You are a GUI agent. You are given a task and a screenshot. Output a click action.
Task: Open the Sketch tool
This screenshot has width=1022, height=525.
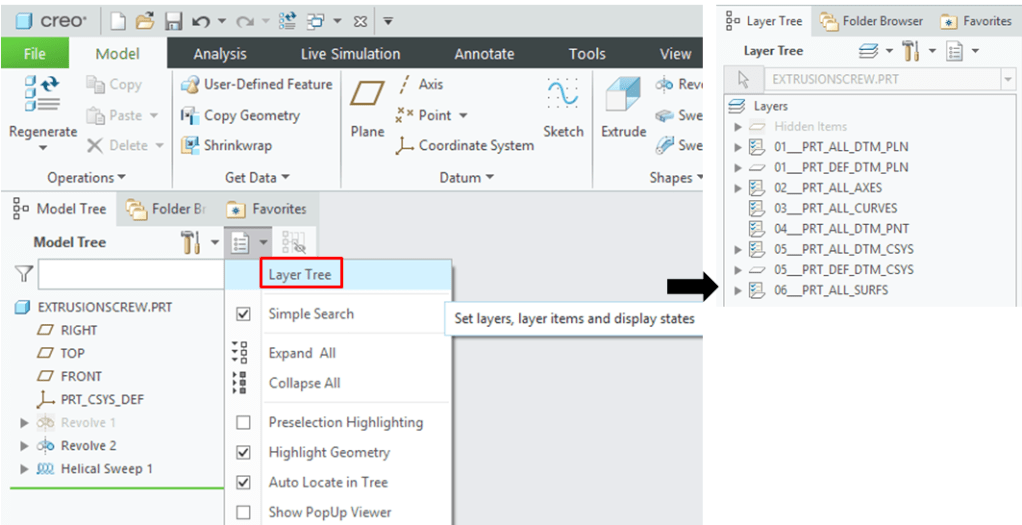[x=563, y=108]
